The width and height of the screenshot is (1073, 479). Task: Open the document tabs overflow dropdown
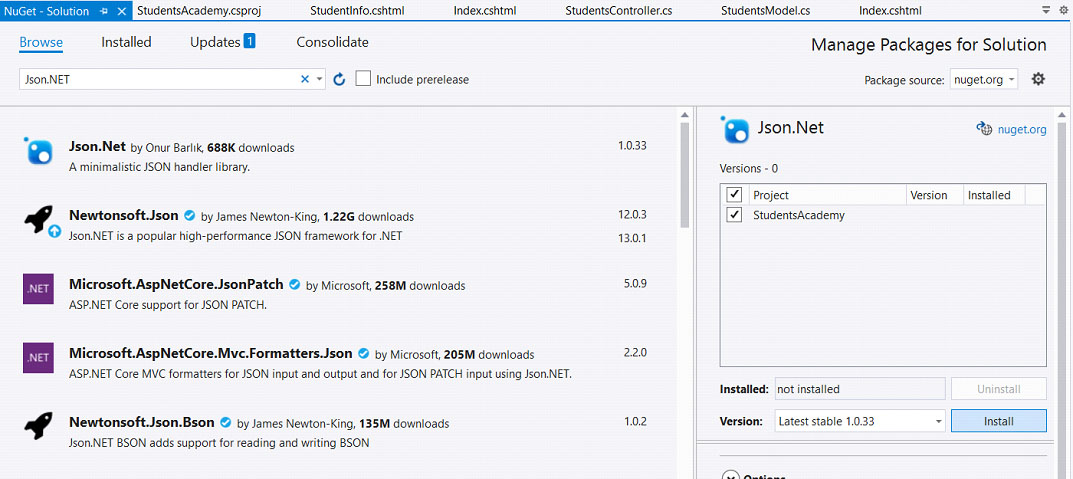click(1046, 10)
